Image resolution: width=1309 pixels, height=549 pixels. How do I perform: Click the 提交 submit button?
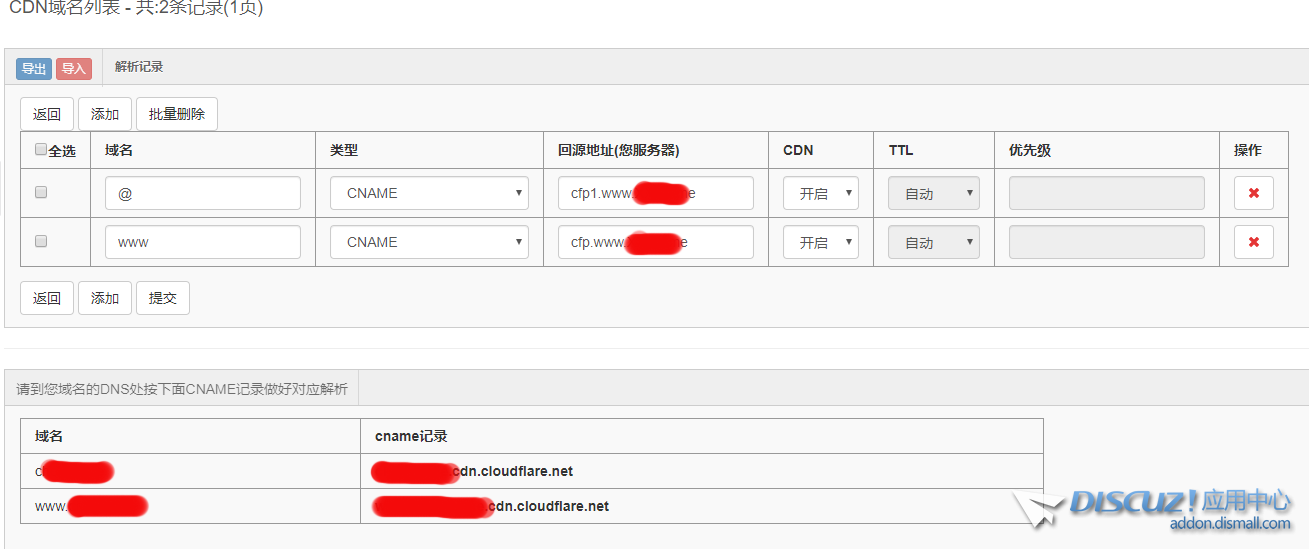coord(163,298)
